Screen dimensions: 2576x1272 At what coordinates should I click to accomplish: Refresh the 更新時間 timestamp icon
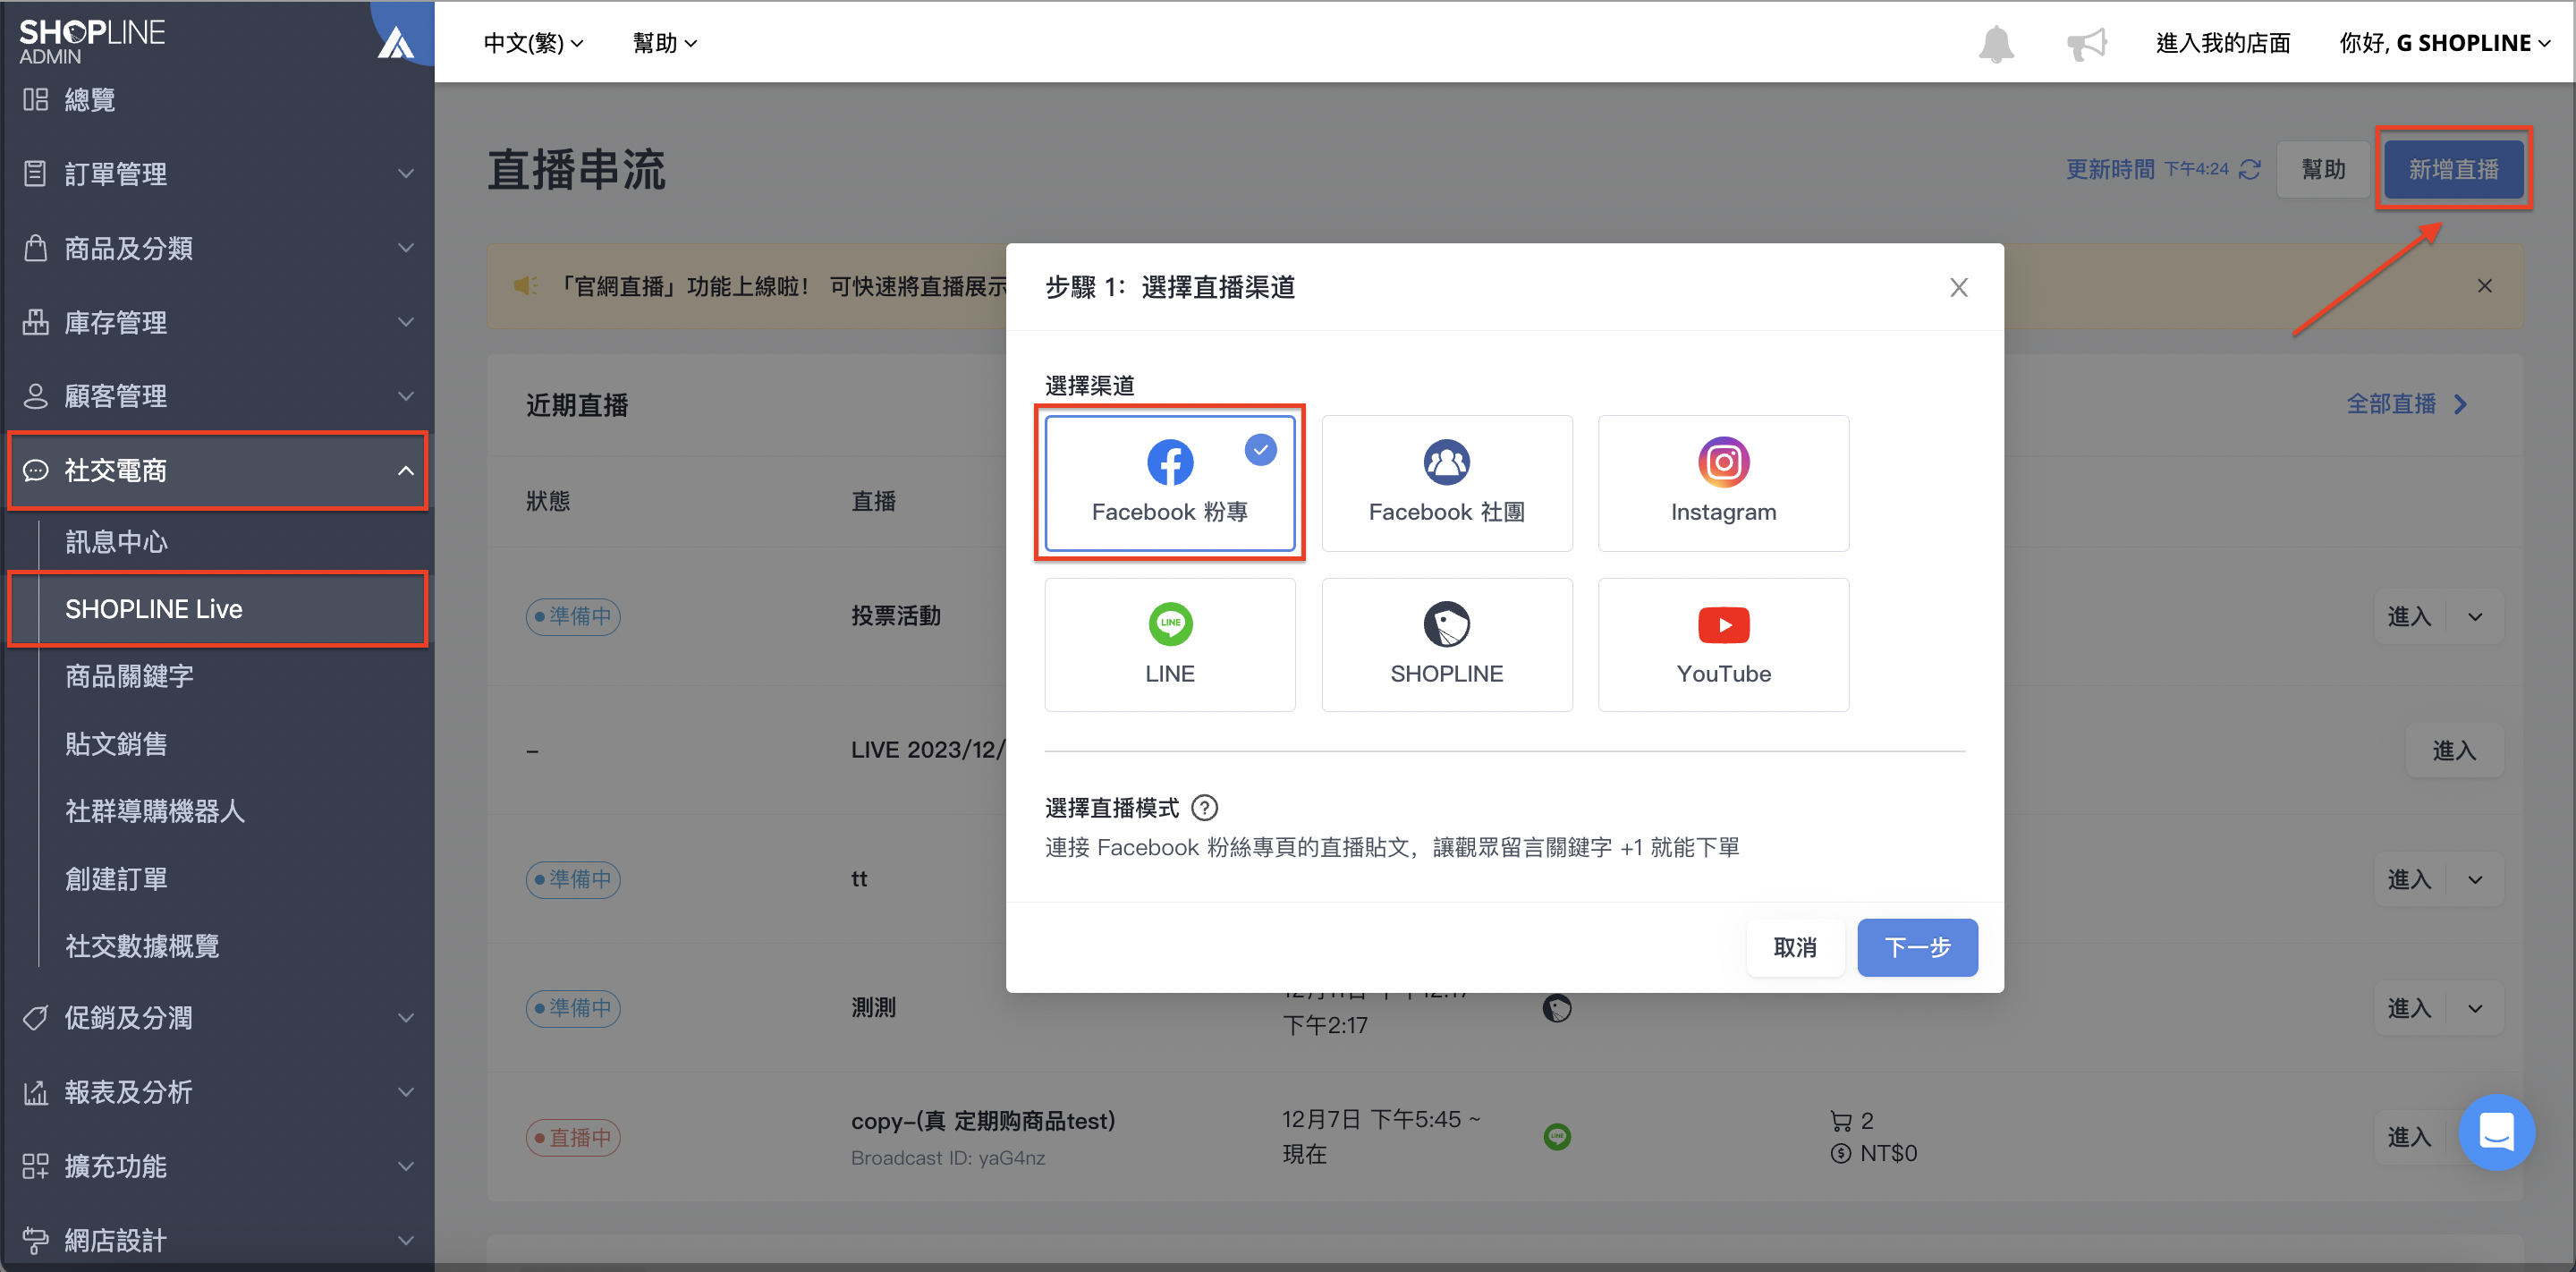(x=2250, y=169)
